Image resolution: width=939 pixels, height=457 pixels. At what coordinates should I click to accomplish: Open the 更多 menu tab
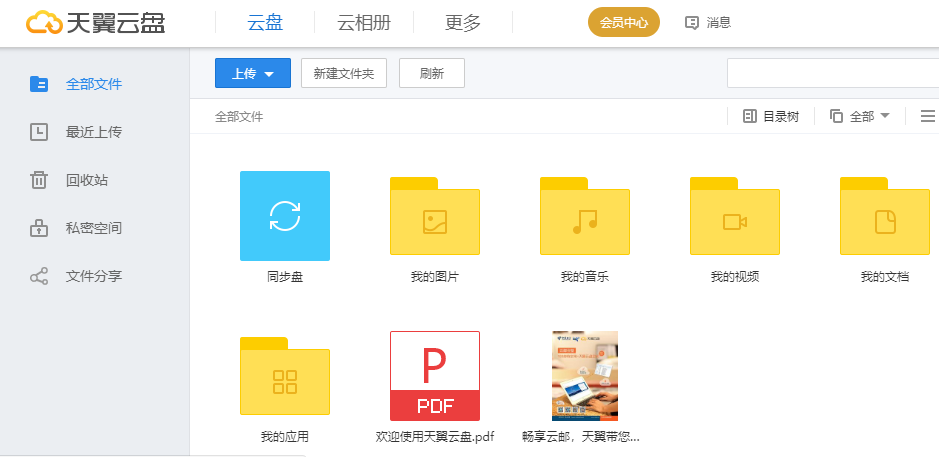[463, 23]
